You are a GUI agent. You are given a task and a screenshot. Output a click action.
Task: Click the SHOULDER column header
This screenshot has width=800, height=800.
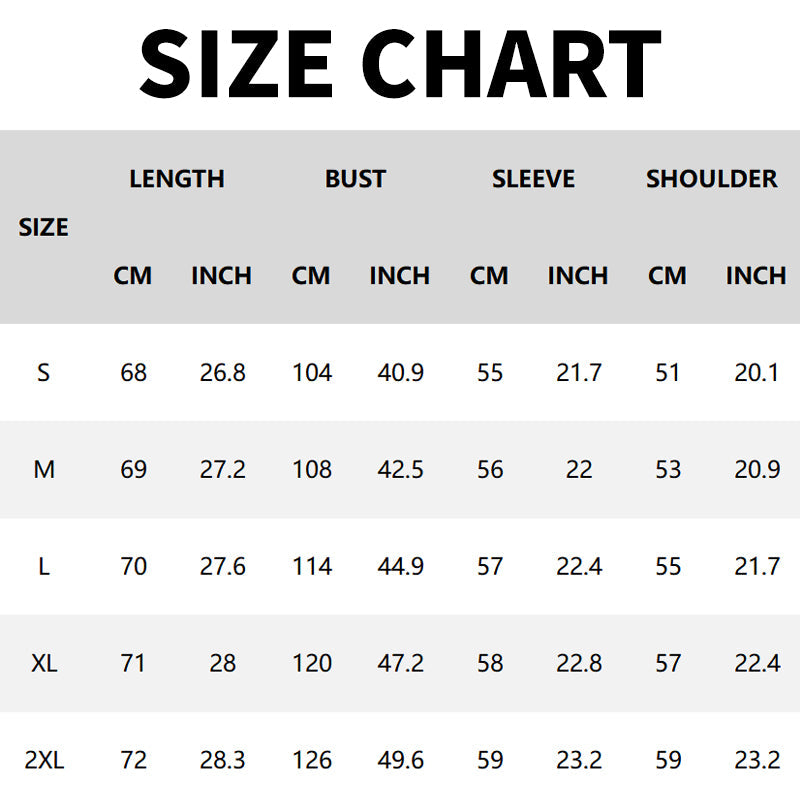712,179
